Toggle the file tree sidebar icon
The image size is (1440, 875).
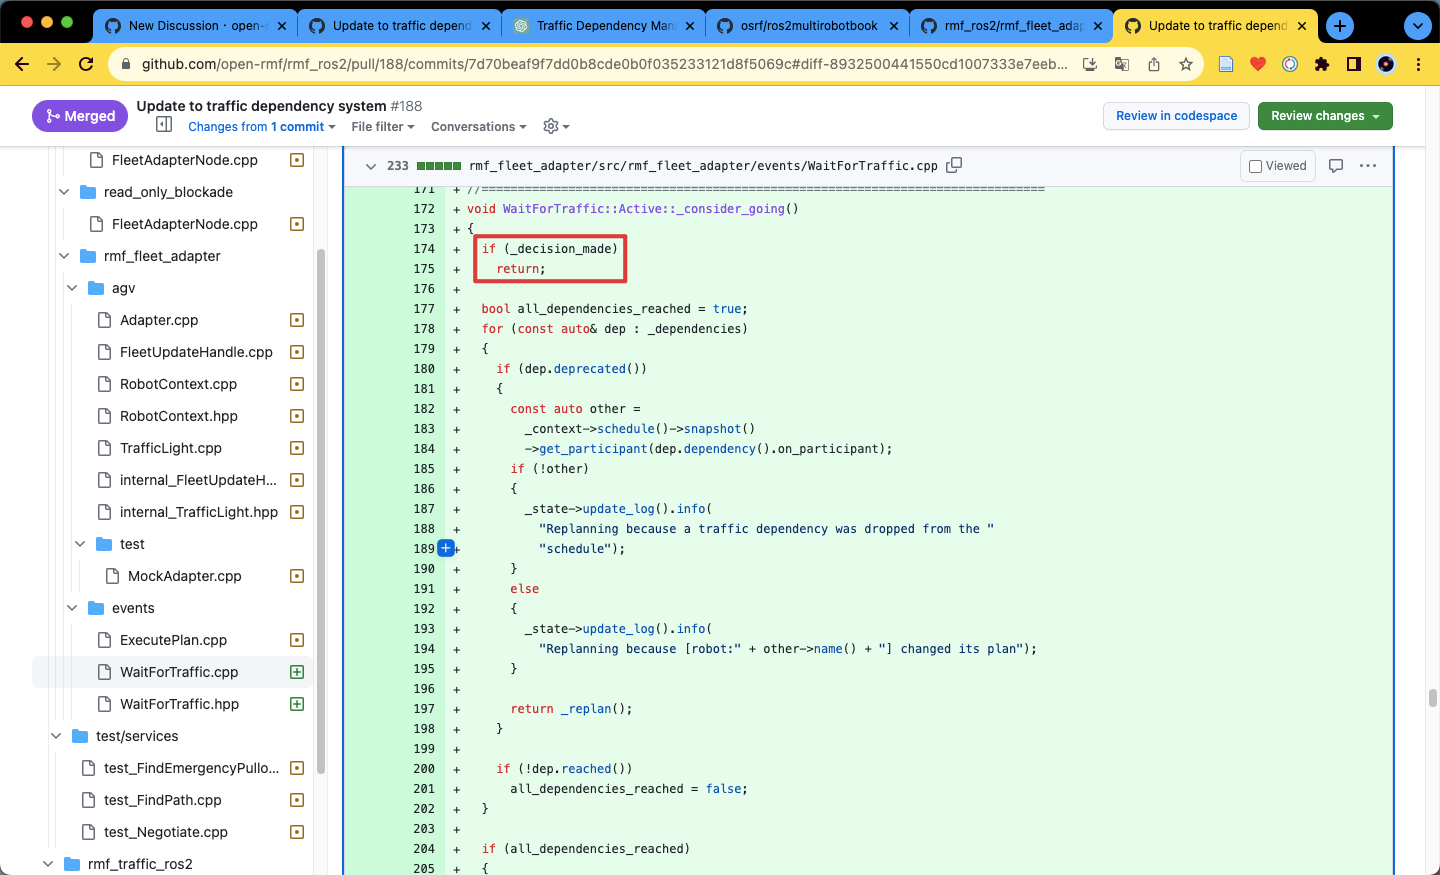coord(164,125)
